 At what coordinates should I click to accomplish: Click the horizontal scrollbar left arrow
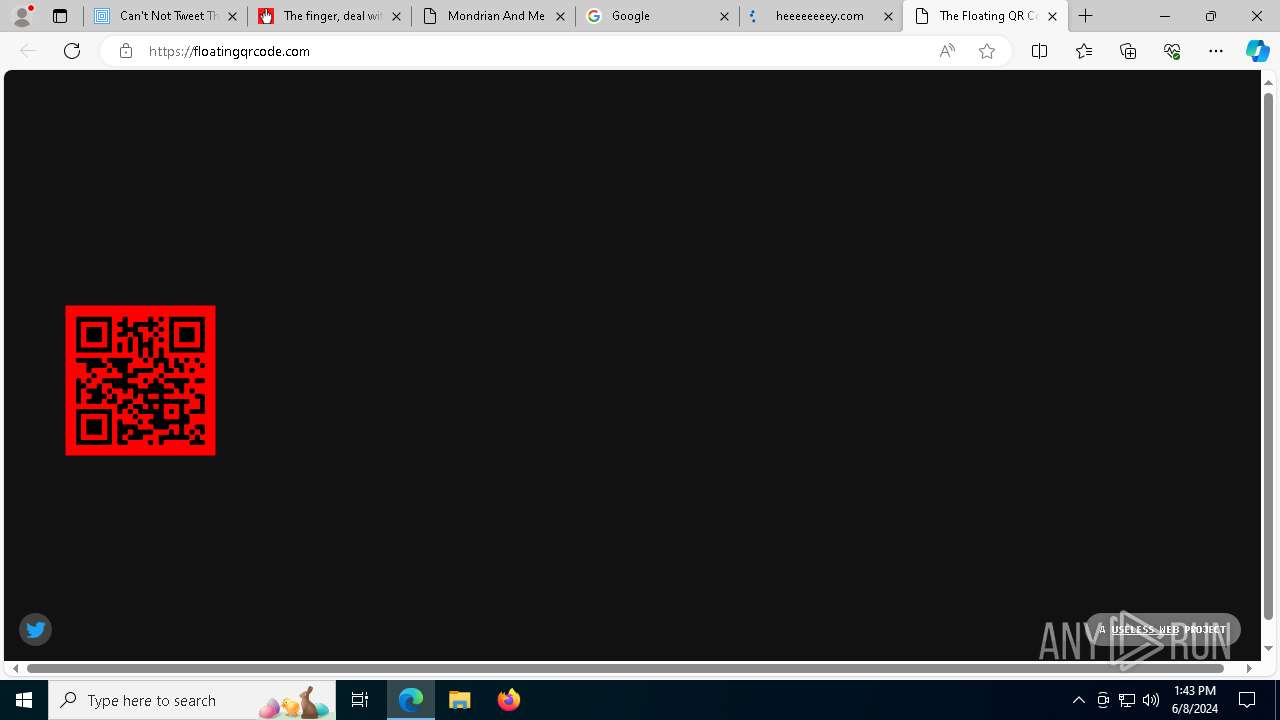click(15, 668)
